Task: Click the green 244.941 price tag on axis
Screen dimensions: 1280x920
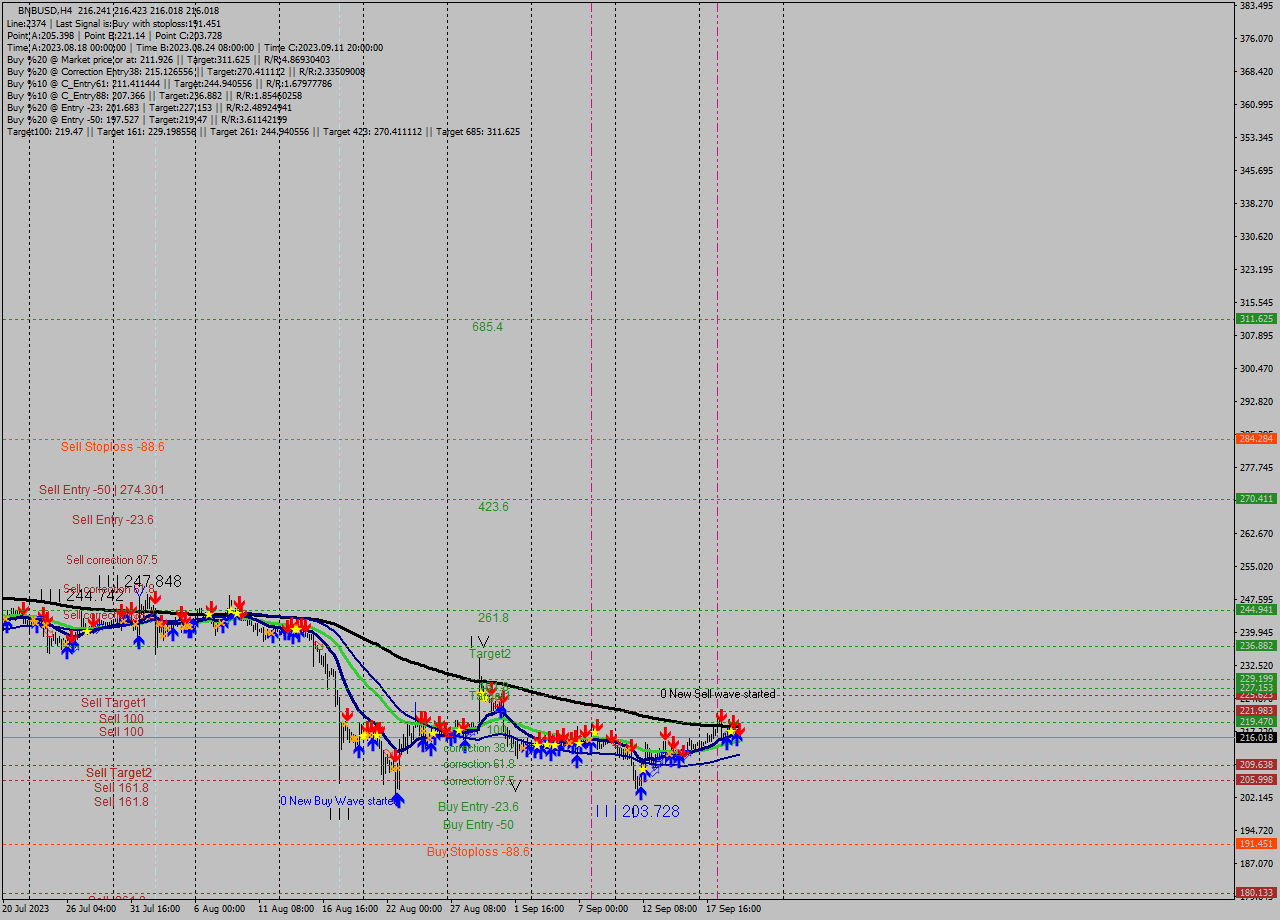Action: 1256,609
